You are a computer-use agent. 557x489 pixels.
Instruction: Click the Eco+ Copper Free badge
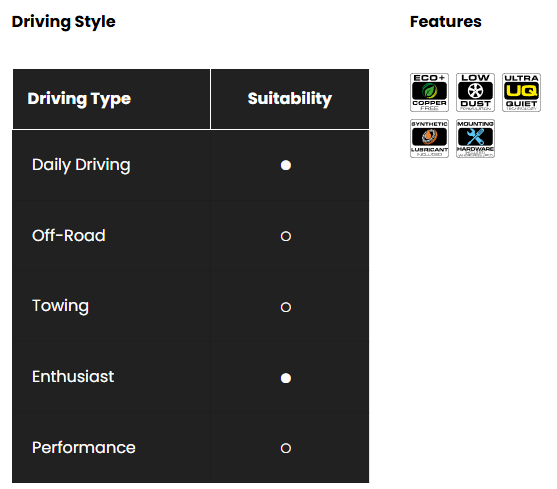(x=429, y=92)
